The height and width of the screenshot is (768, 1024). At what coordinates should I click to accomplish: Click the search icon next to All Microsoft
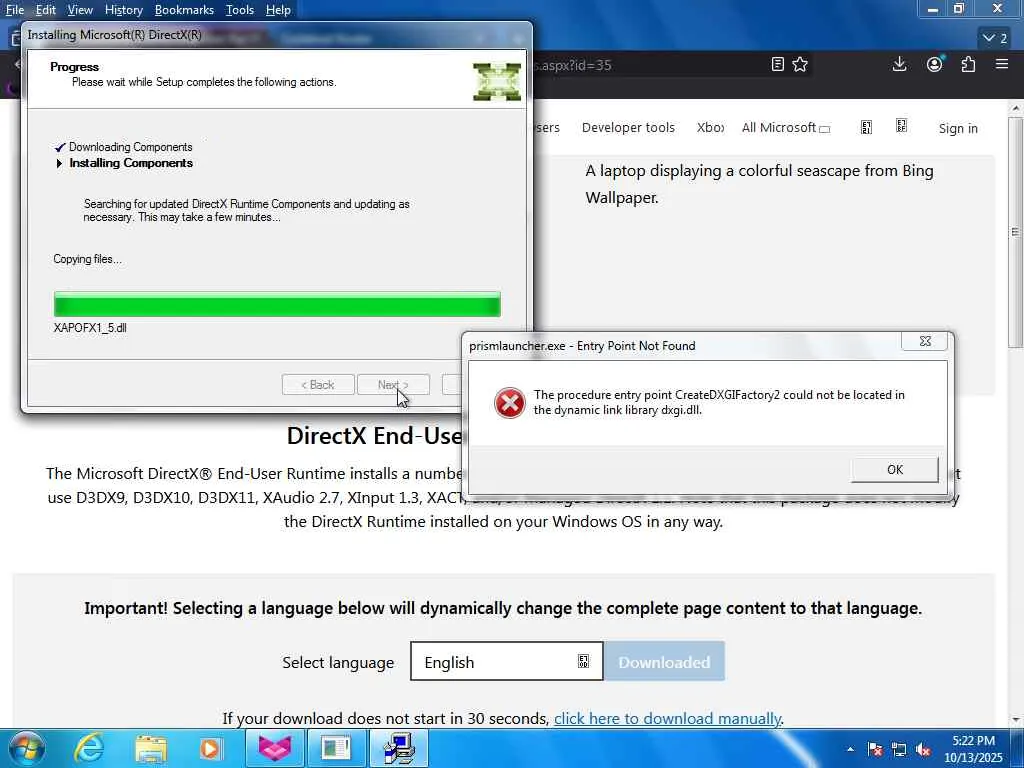pos(866,127)
